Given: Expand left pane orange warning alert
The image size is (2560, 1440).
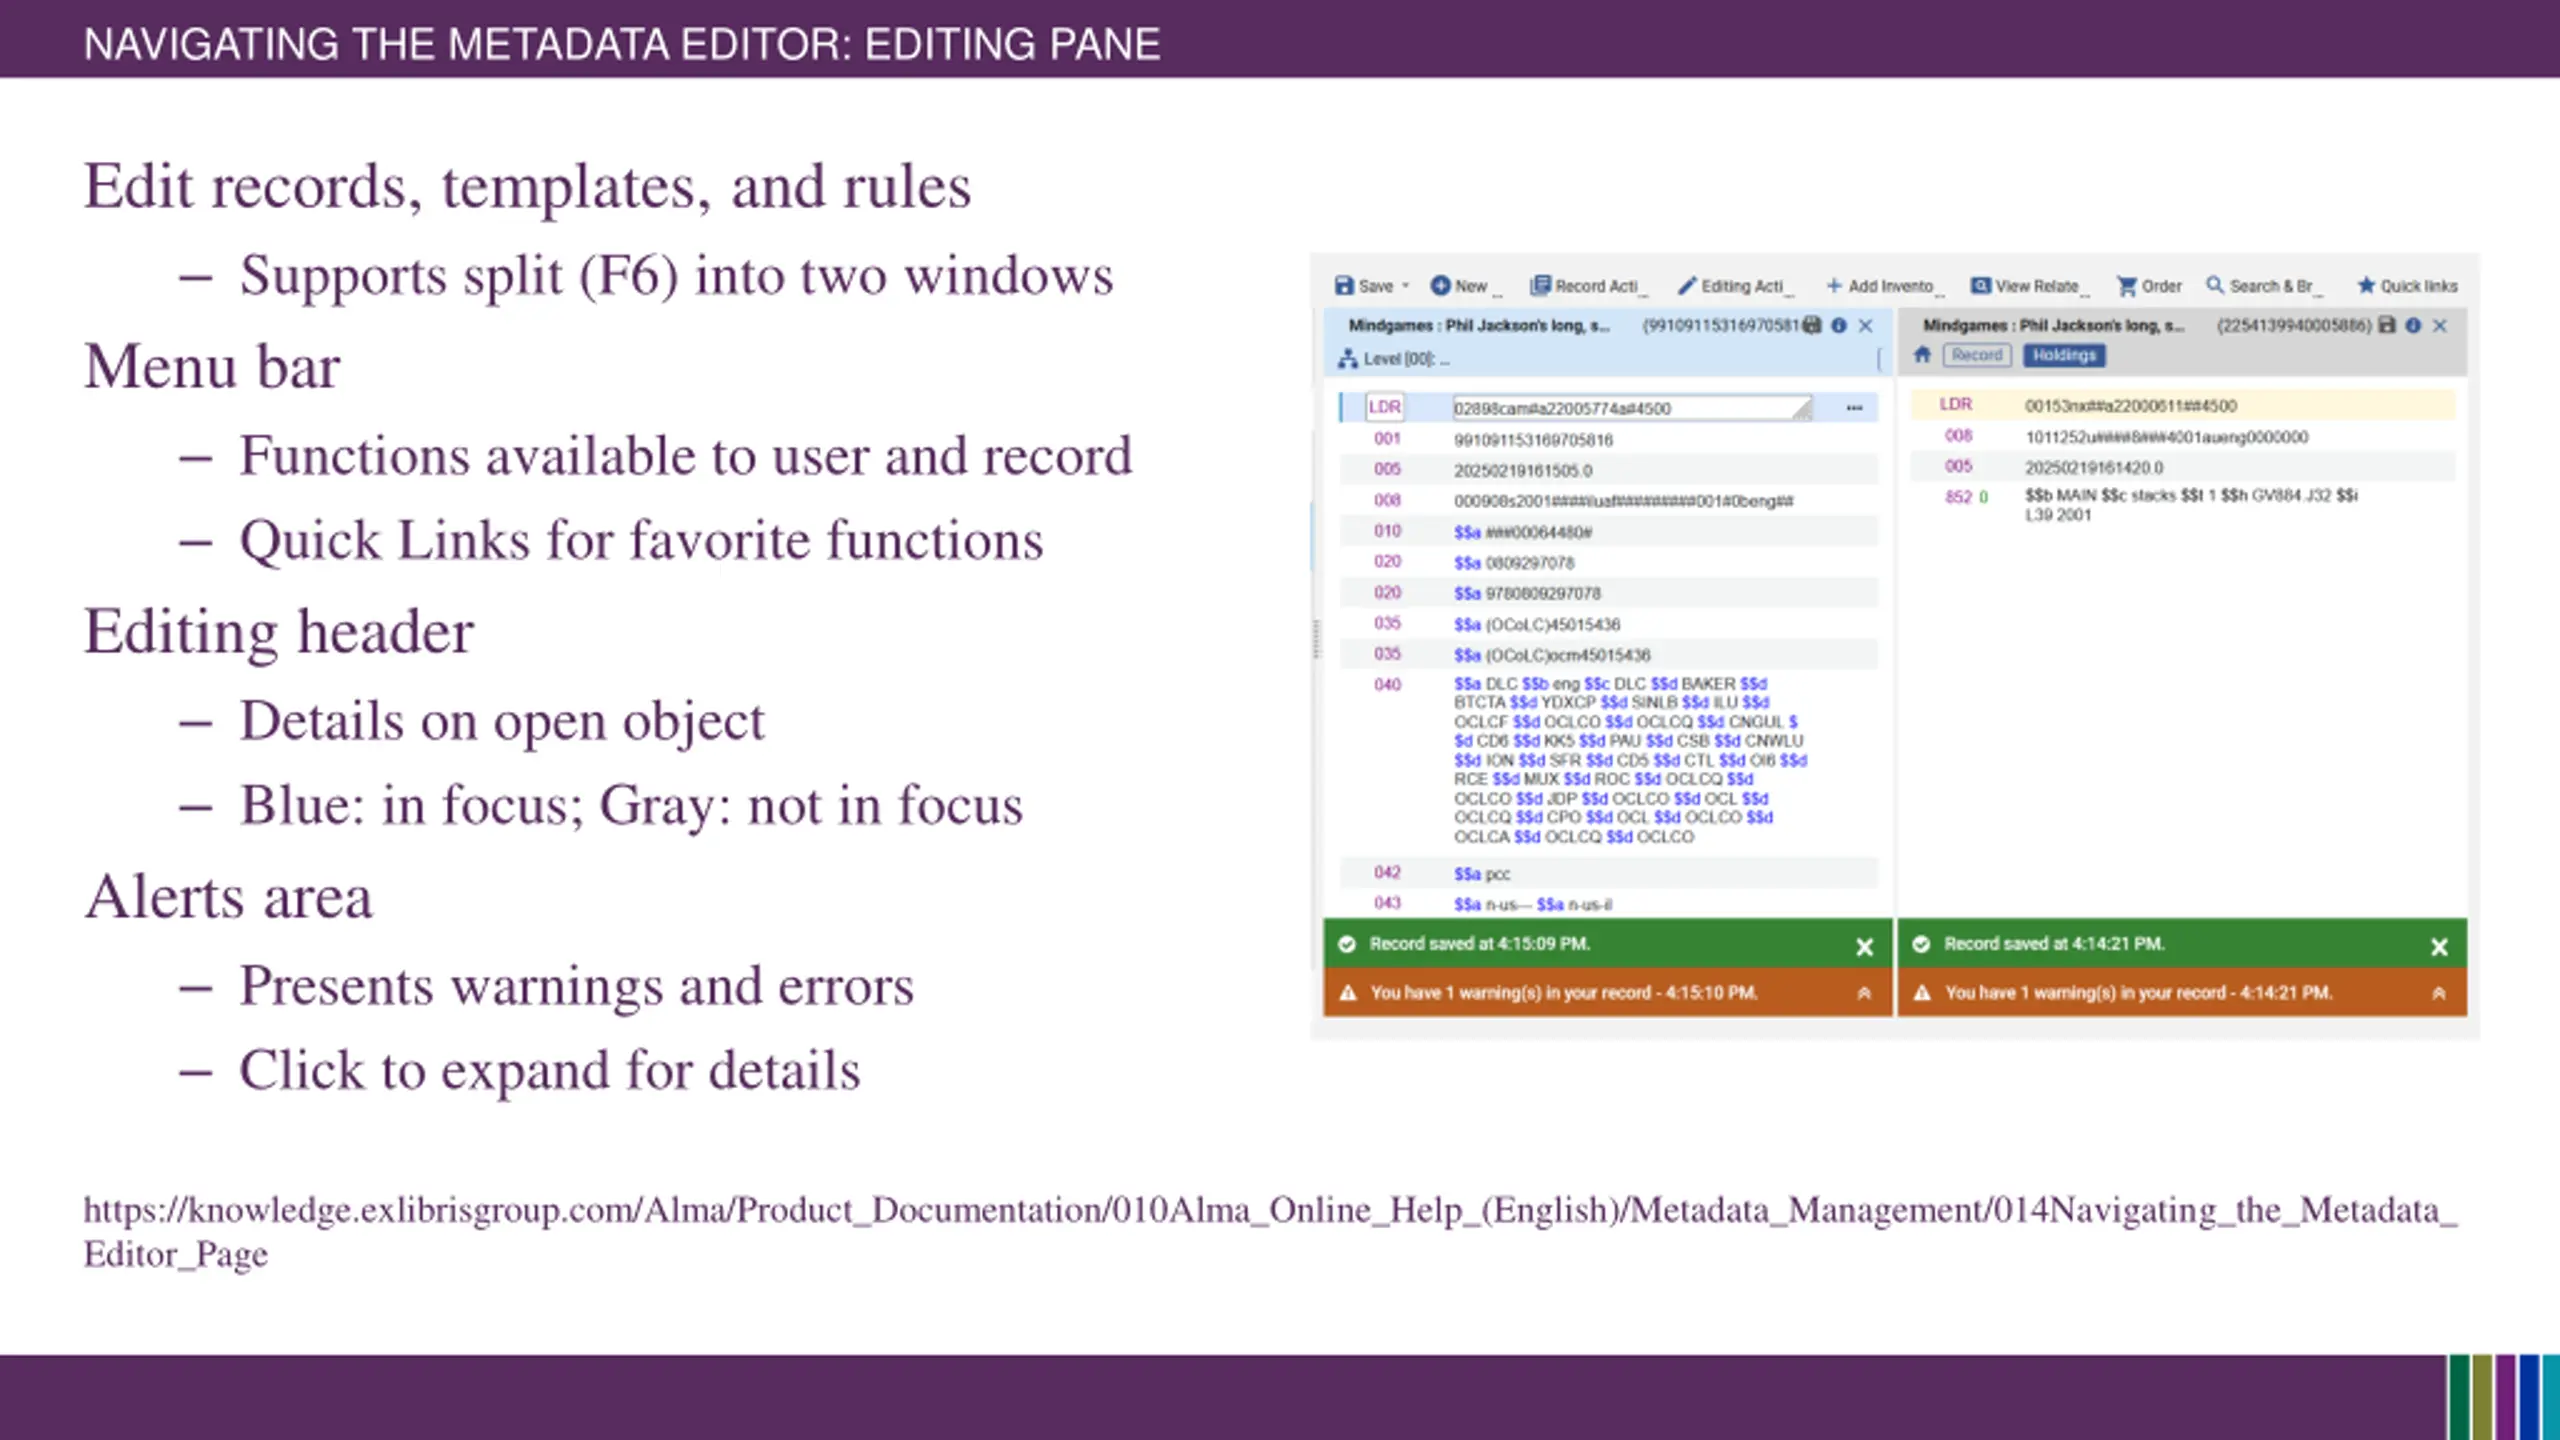Looking at the screenshot, I should tap(1864, 993).
